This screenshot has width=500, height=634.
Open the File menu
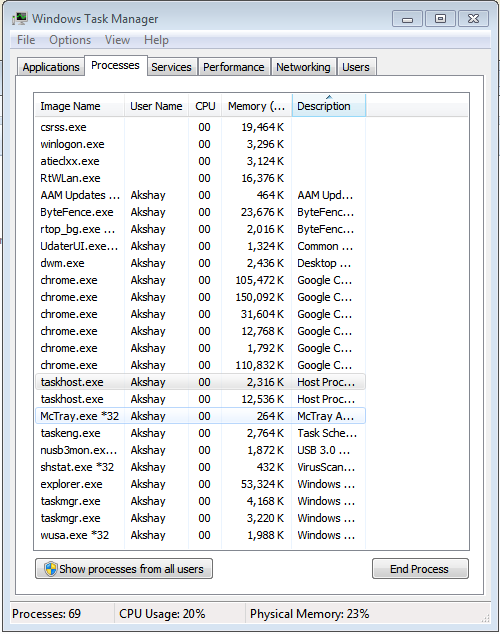(x=26, y=40)
